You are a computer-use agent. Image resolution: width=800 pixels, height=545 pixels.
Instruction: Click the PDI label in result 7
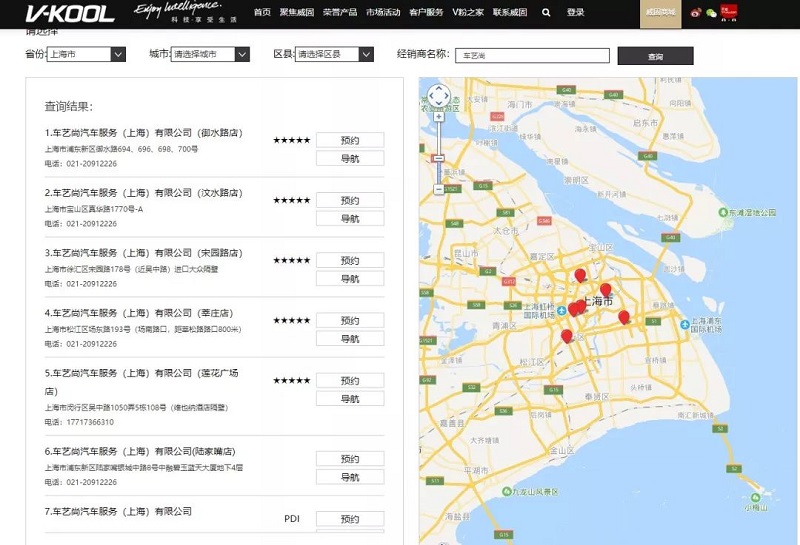(292, 518)
